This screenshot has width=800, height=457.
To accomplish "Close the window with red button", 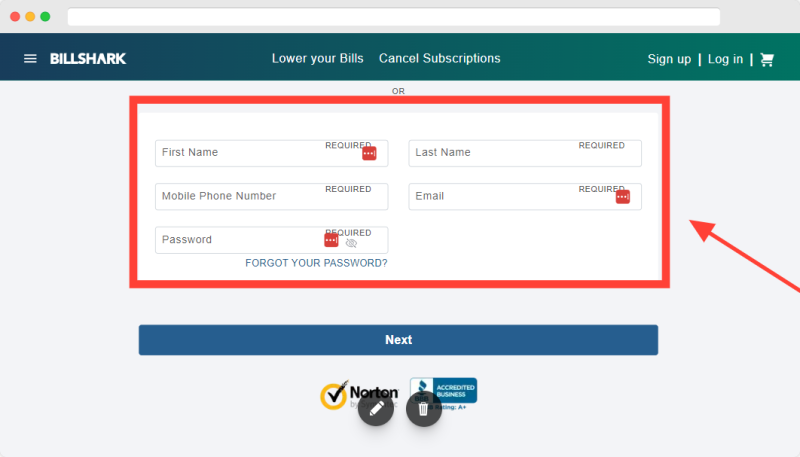I will click(15, 17).
